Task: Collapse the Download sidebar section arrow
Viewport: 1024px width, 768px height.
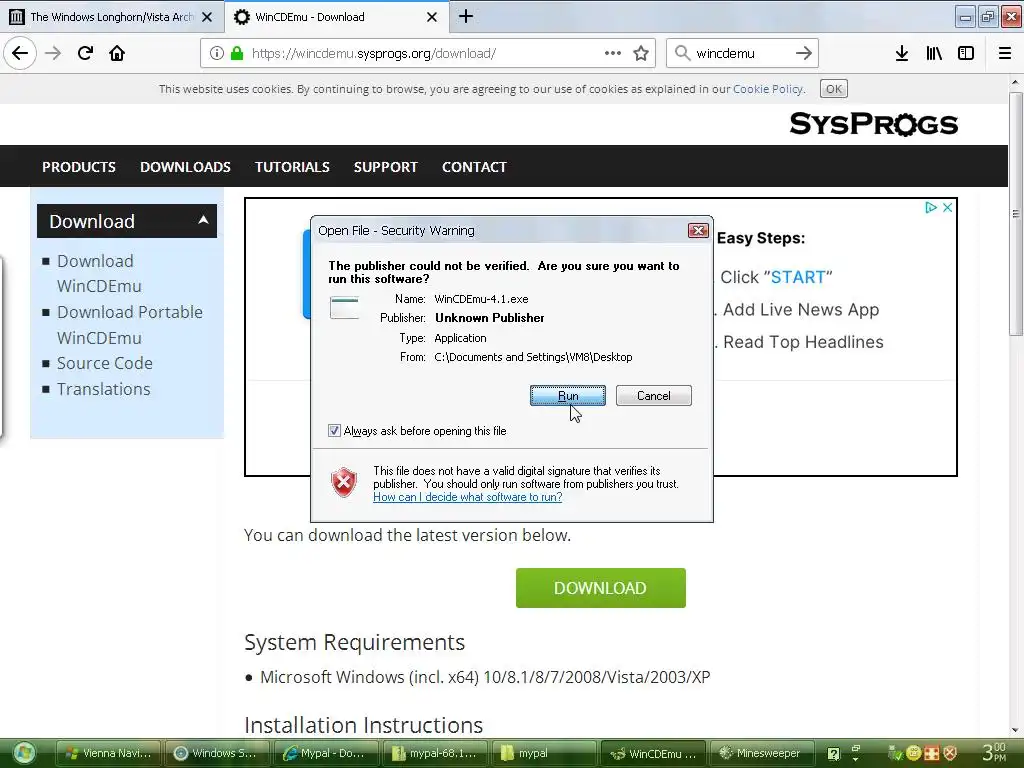Action: pyautogui.click(x=203, y=220)
